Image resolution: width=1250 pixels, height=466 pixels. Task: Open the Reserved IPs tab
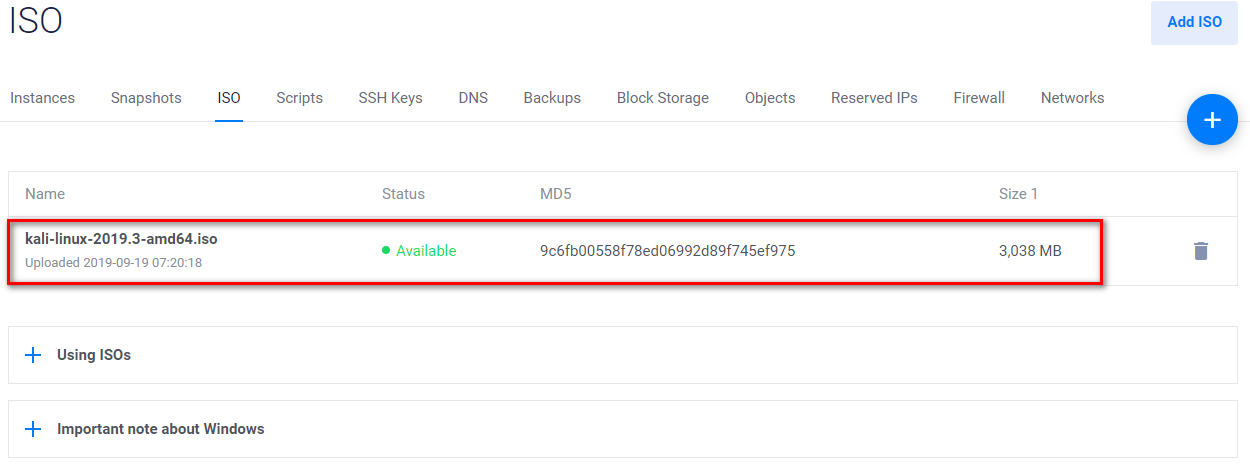click(874, 98)
